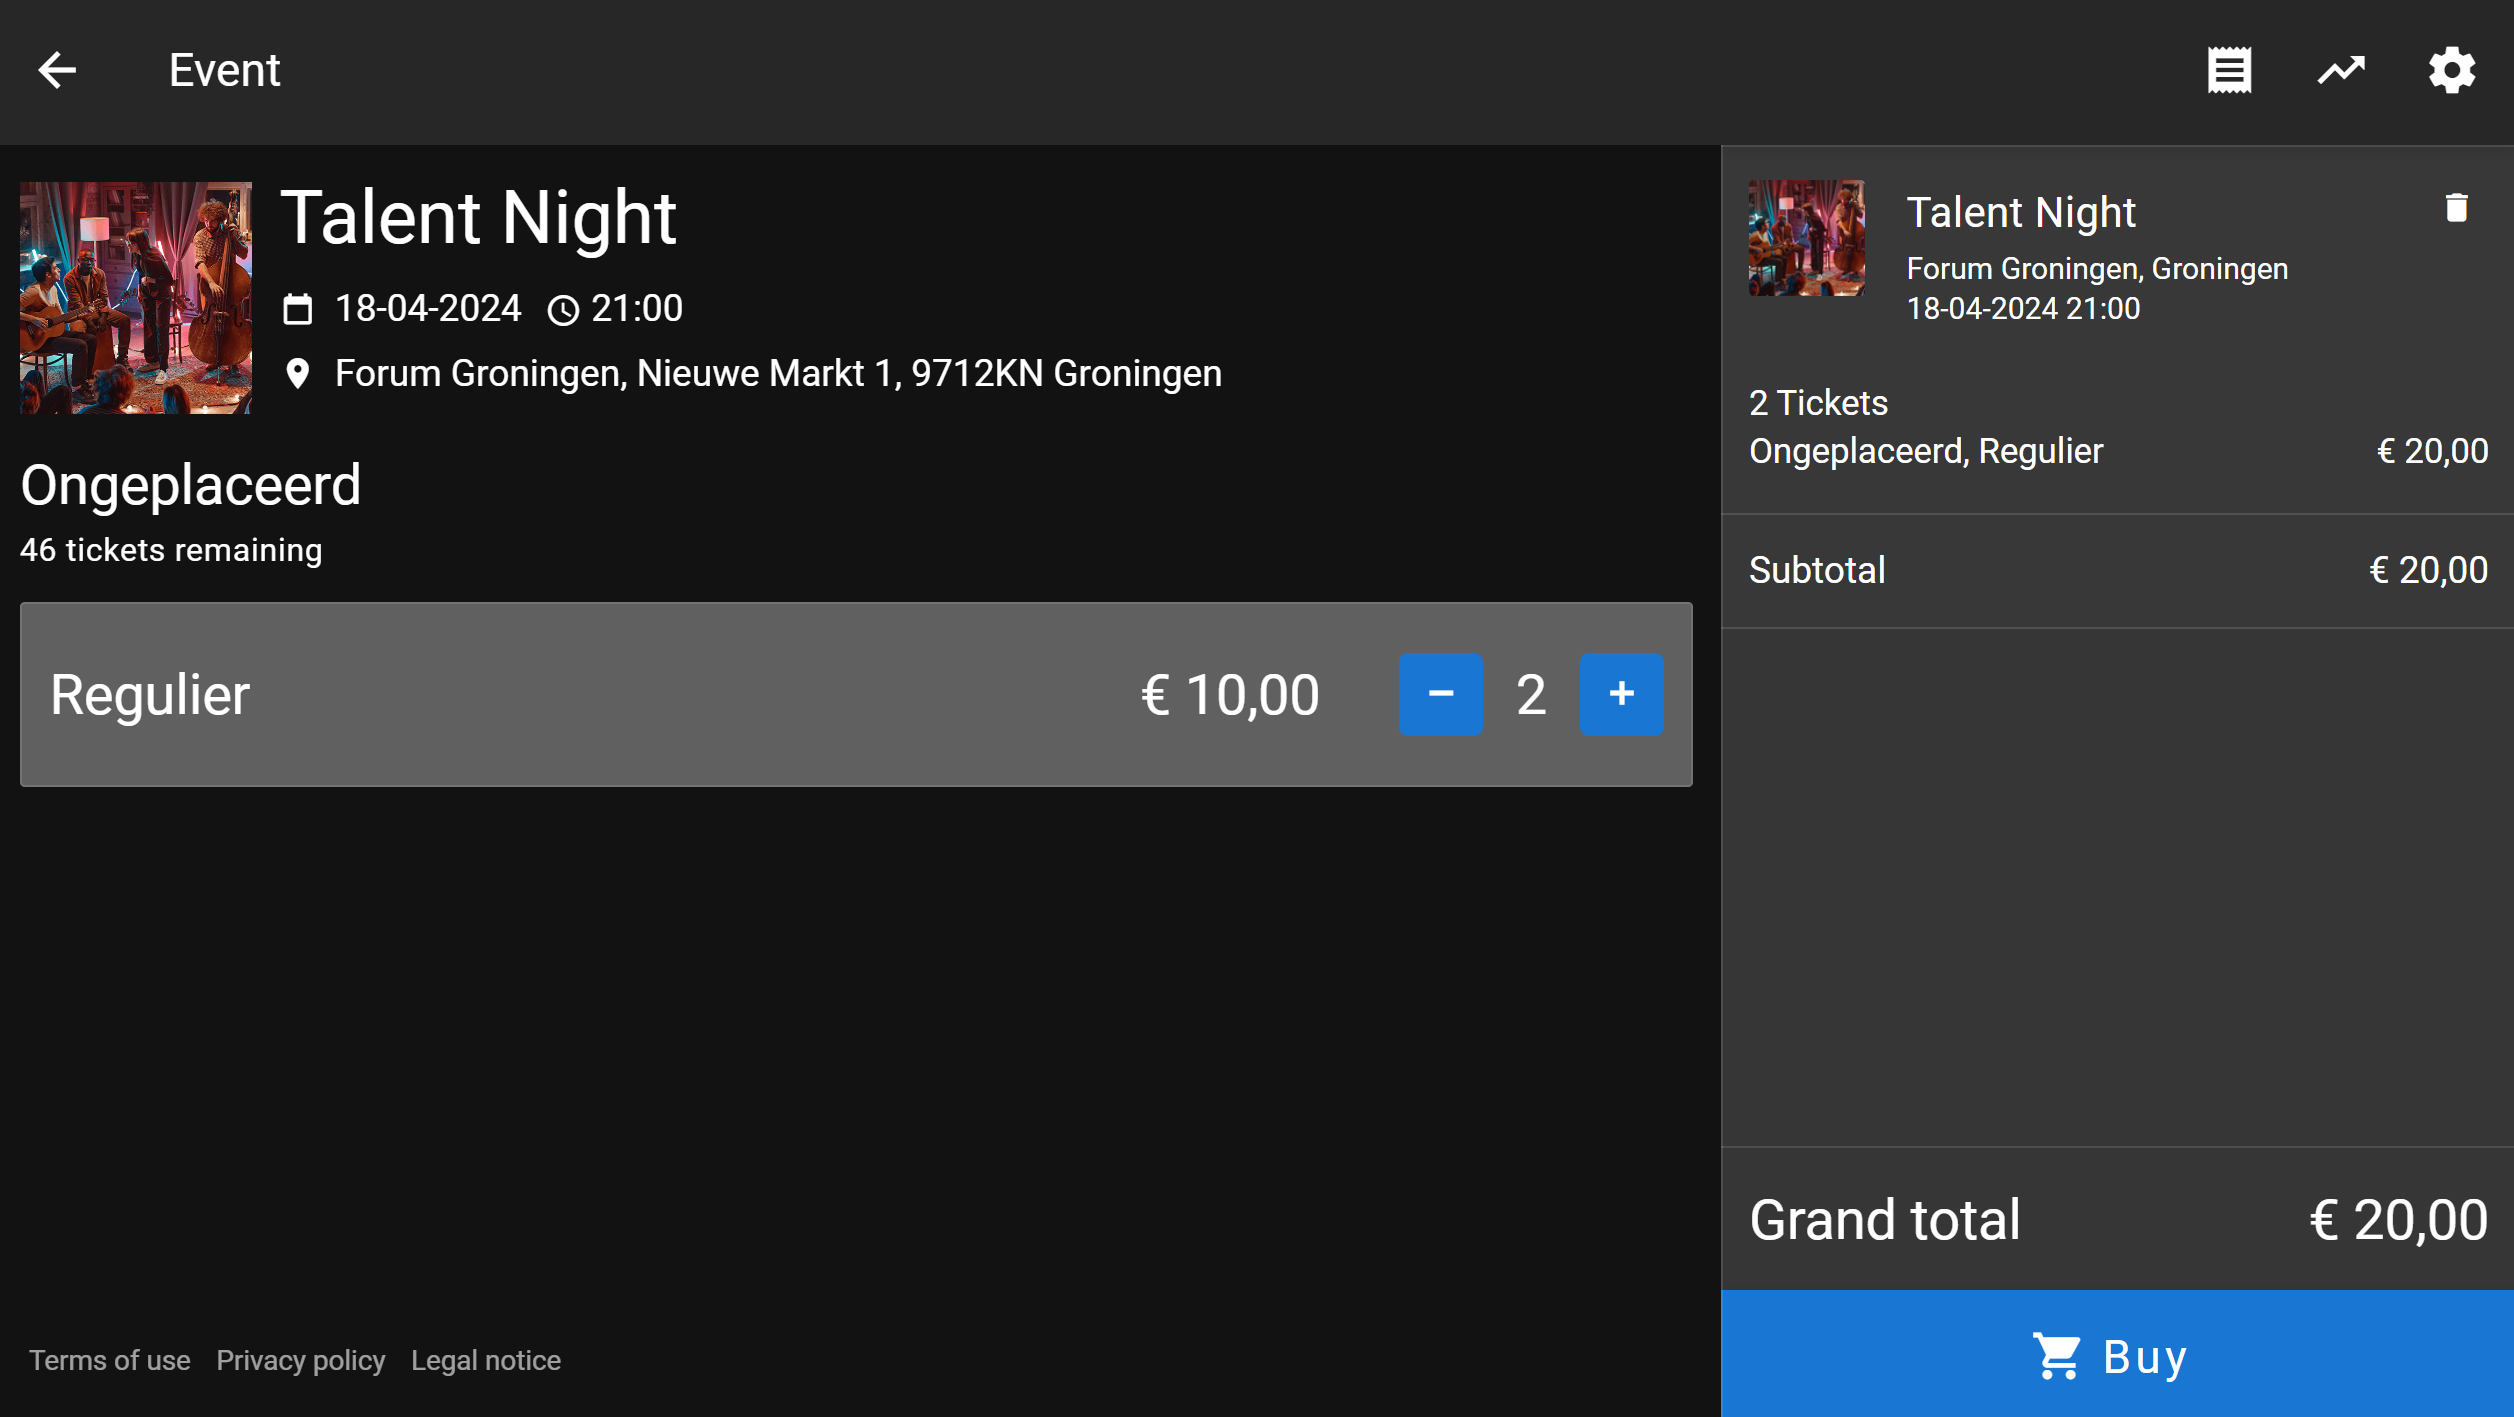This screenshot has width=2514, height=1417.
Task: Open the Legal notice link
Action: pos(486,1360)
